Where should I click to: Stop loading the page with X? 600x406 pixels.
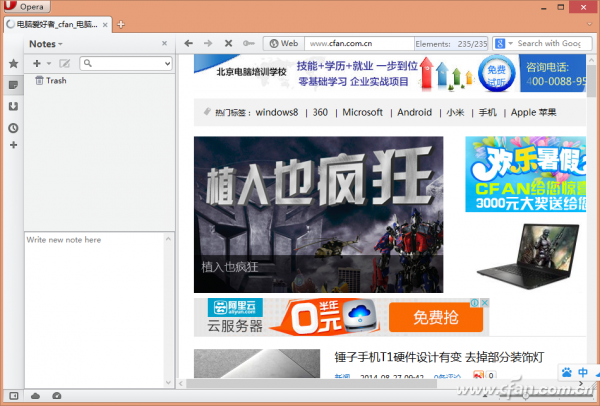[x=228, y=43]
